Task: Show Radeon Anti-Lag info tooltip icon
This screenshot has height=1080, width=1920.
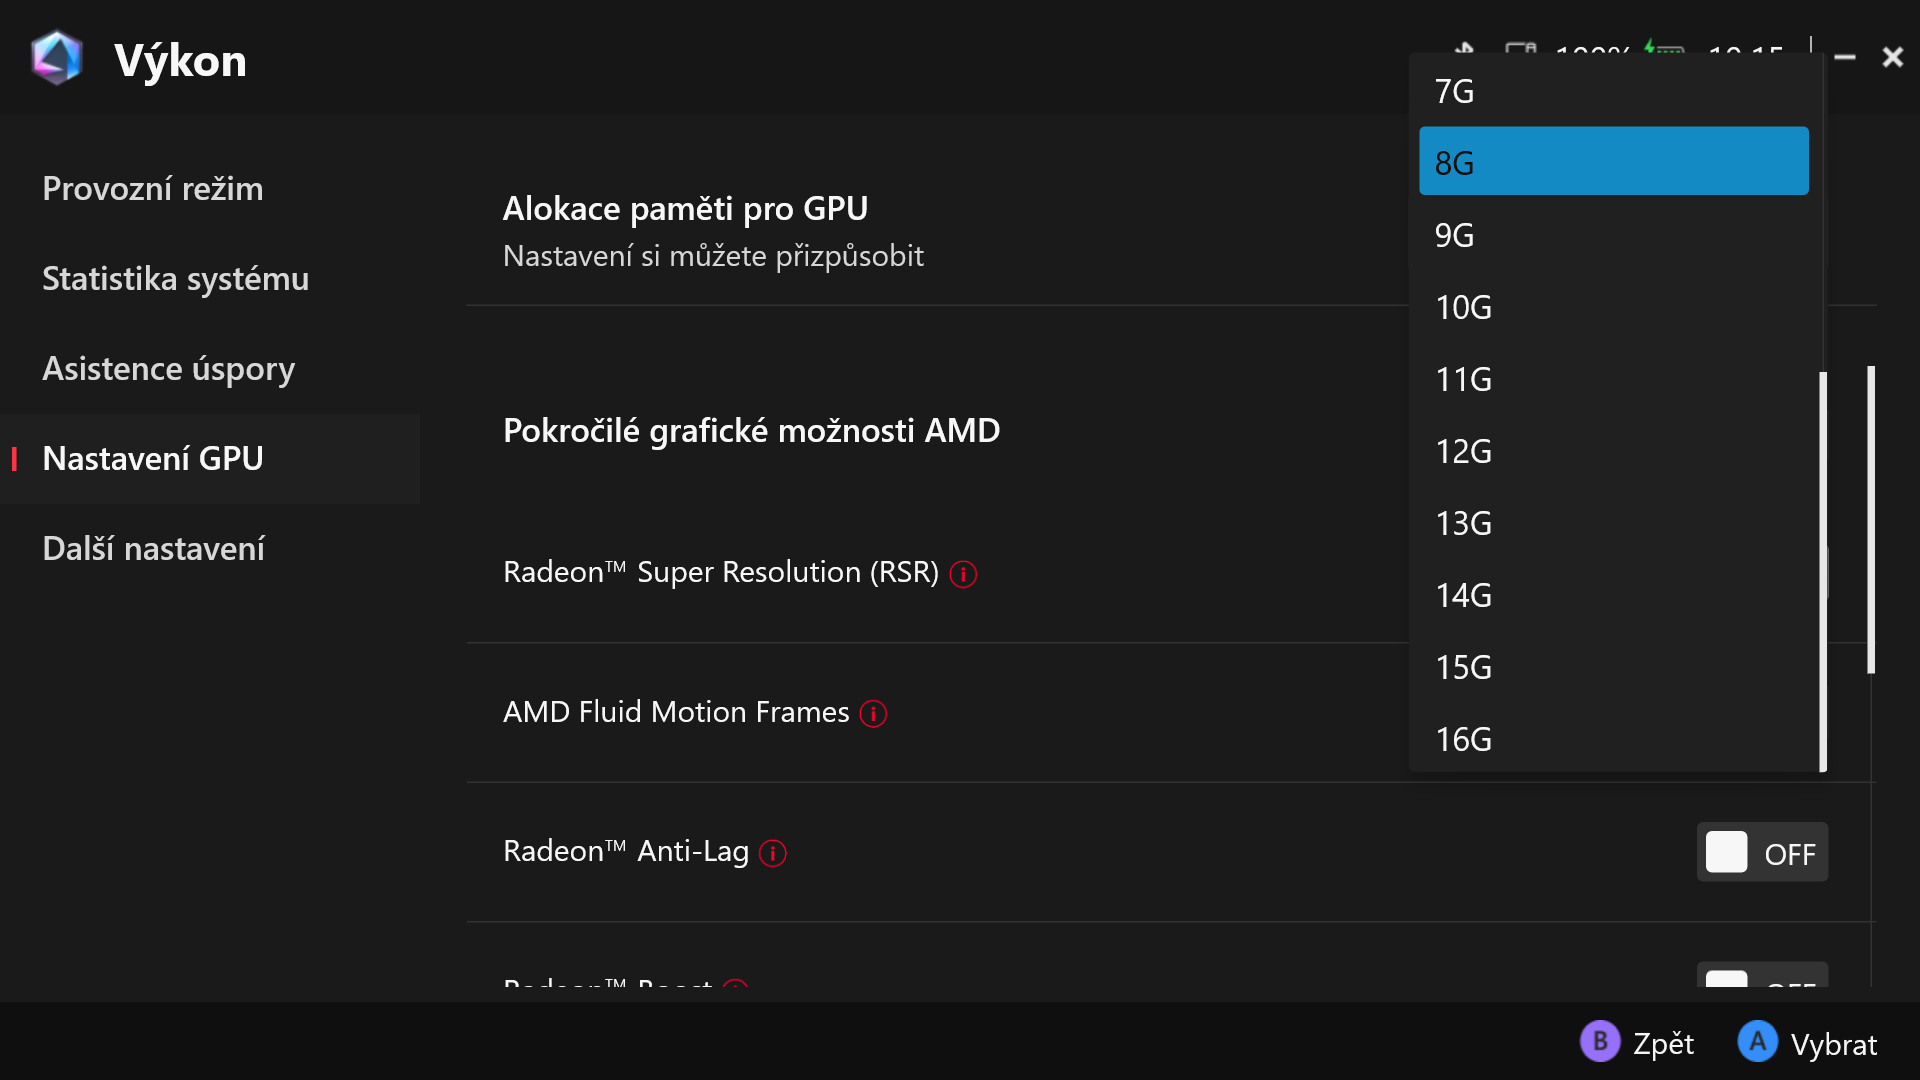Action: point(773,853)
